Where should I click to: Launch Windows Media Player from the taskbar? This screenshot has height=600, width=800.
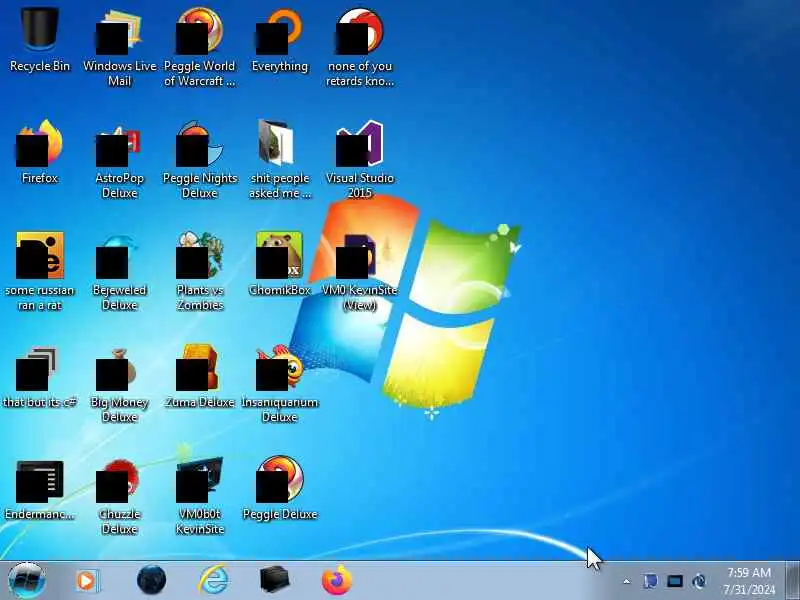pos(88,581)
